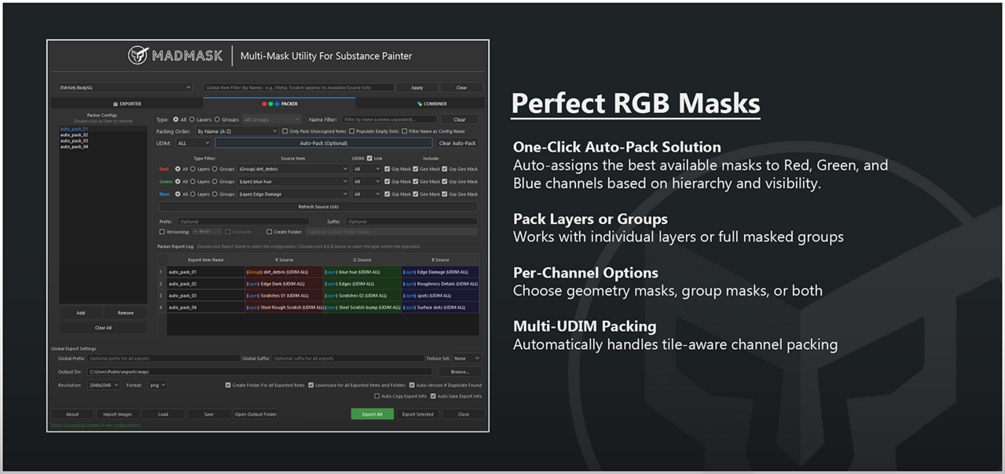The height and width of the screenshot is (474, 1005).
Task: Click the Global Item Filter input field
Action: (299, 88)
